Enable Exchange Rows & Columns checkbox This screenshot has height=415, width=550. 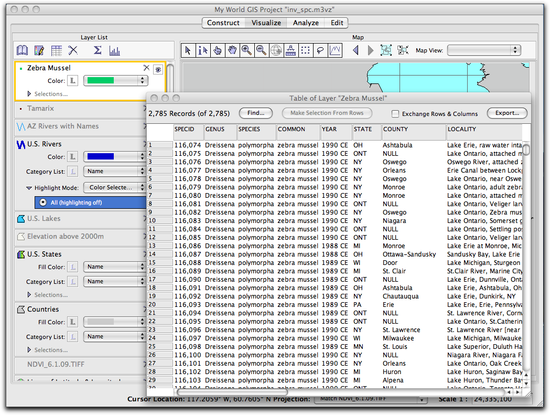395,114
